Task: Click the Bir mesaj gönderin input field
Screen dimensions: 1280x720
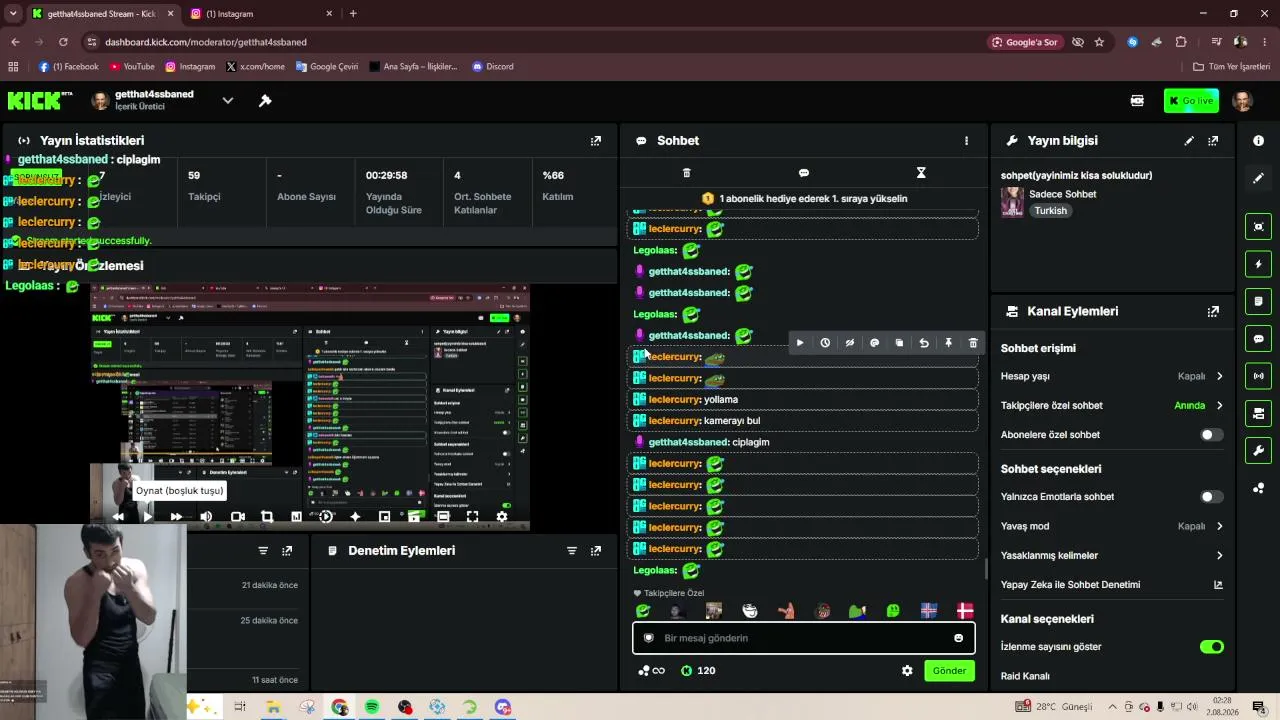Action: pyautogui.click(x=804, y=638)
